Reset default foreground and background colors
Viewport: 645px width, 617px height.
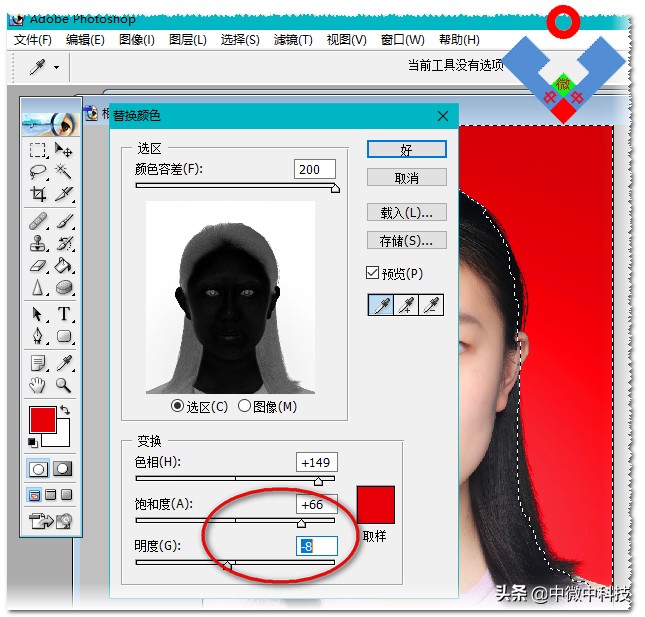coord(32,443)
